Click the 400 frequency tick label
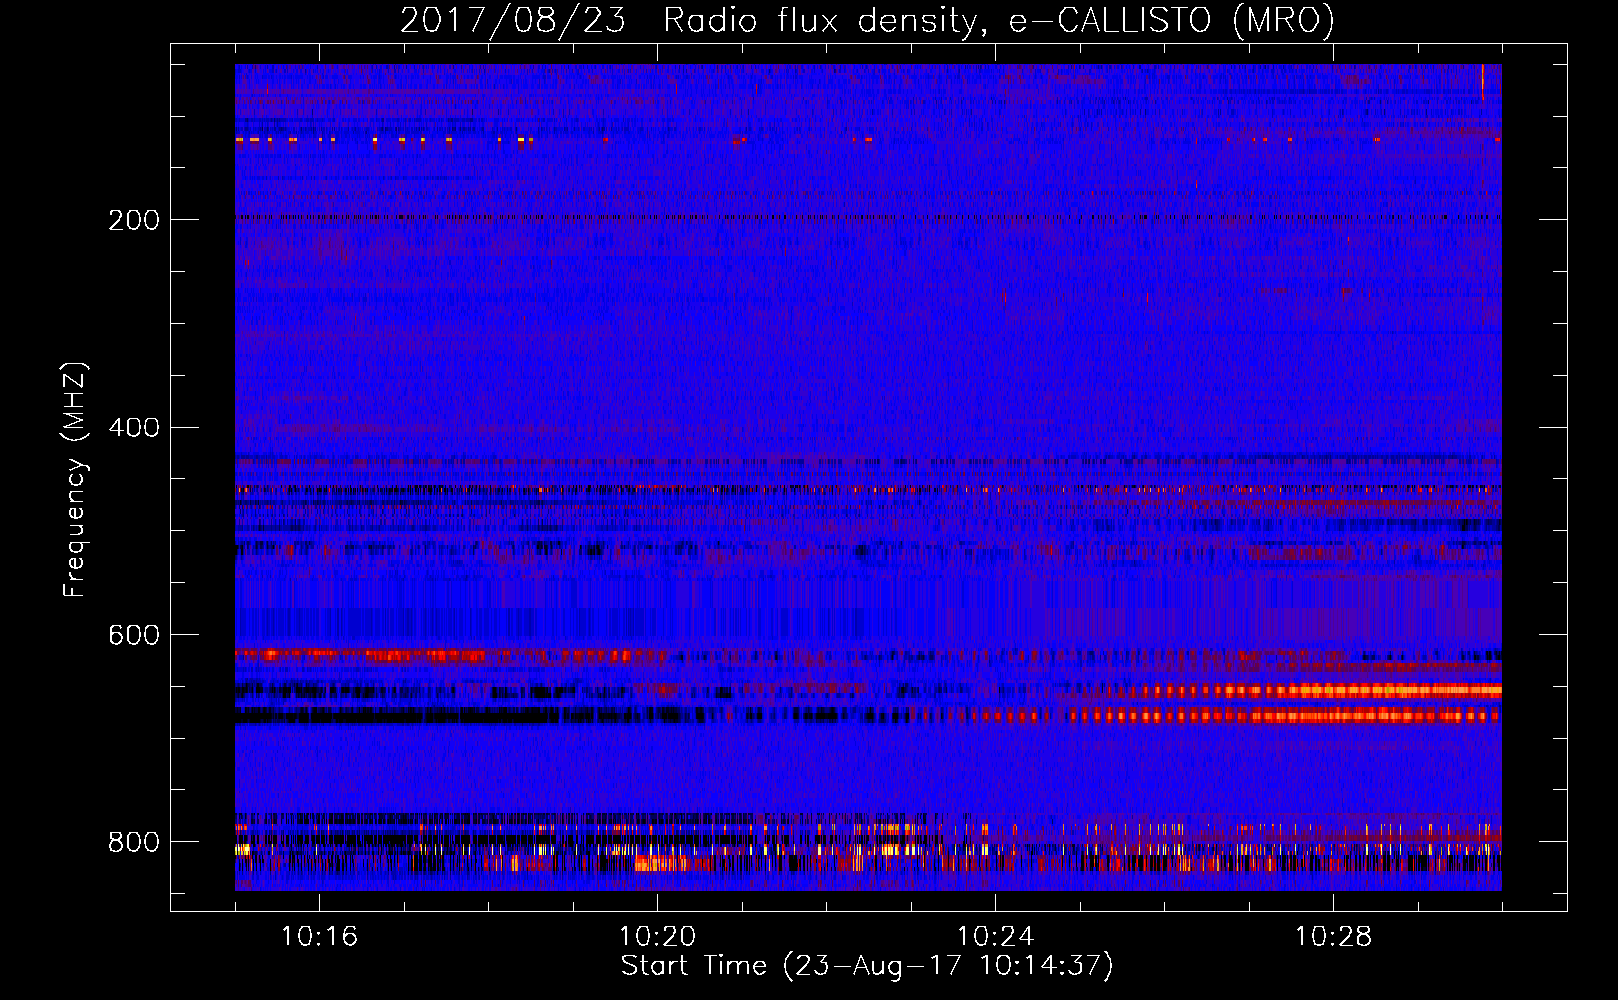Screen dimensions: 1618x1000 (x=134, y=428)
